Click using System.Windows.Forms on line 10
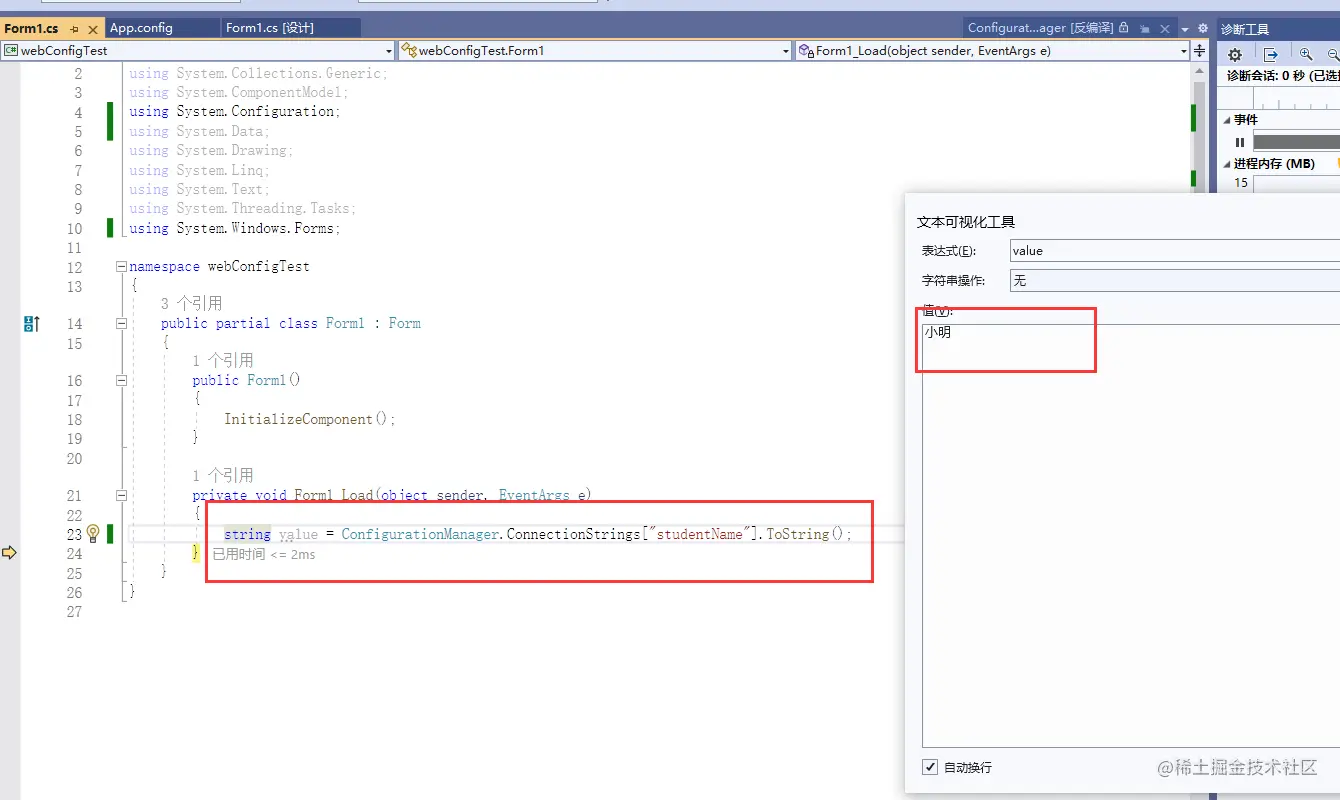1340x800 pixels. pos(235,228)
